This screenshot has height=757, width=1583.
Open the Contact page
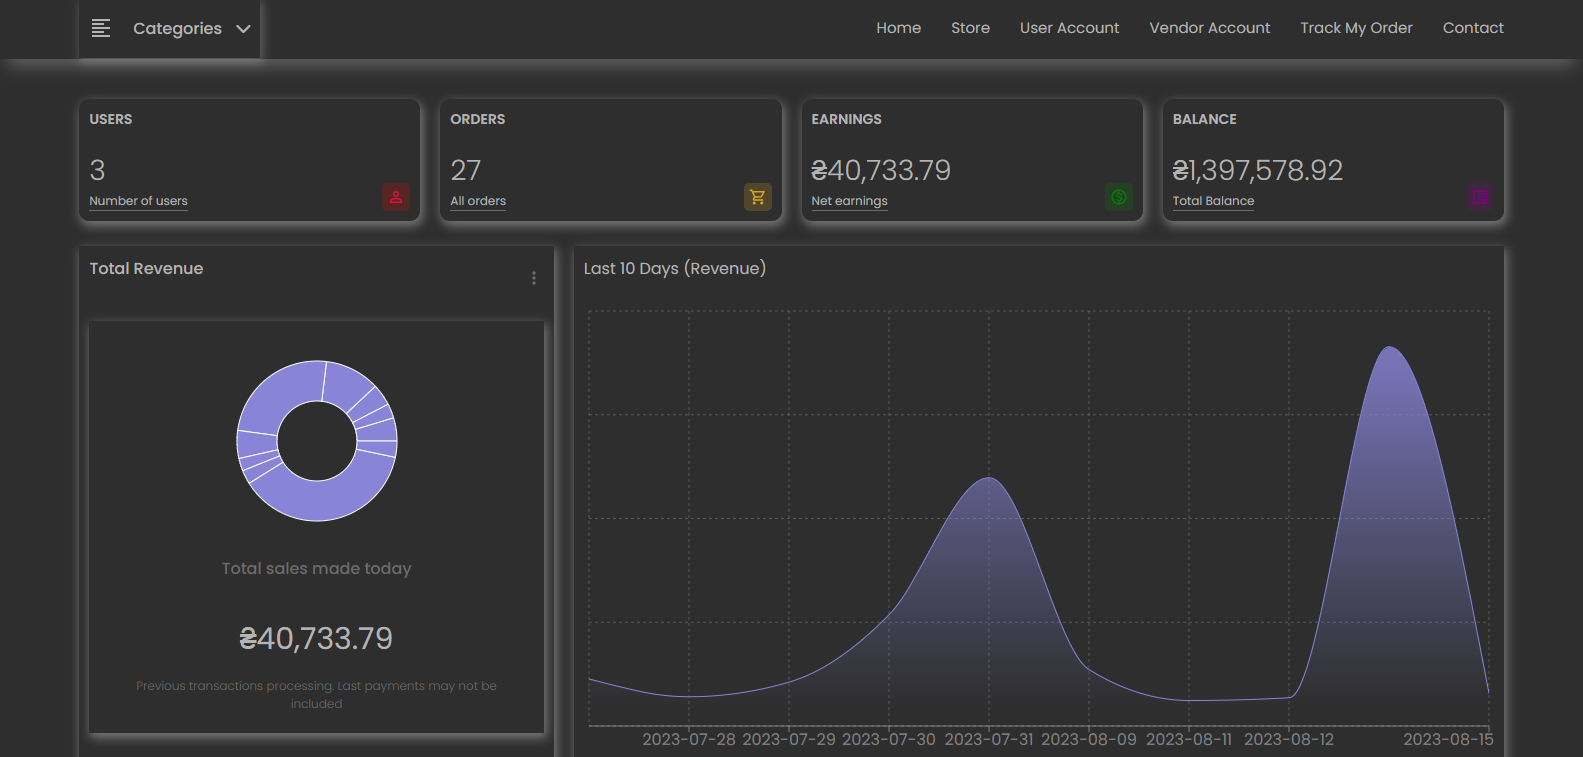pos(1472,28)
